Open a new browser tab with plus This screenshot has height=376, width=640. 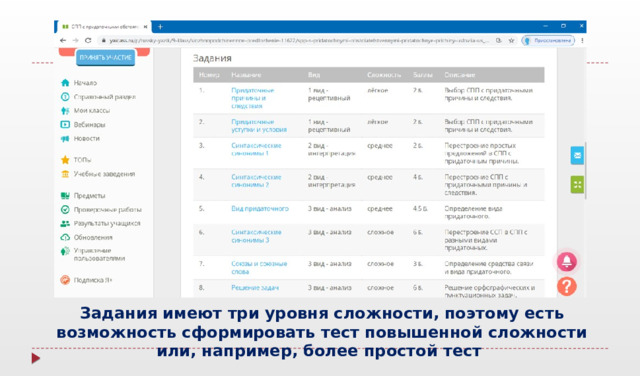click(160, 27)
